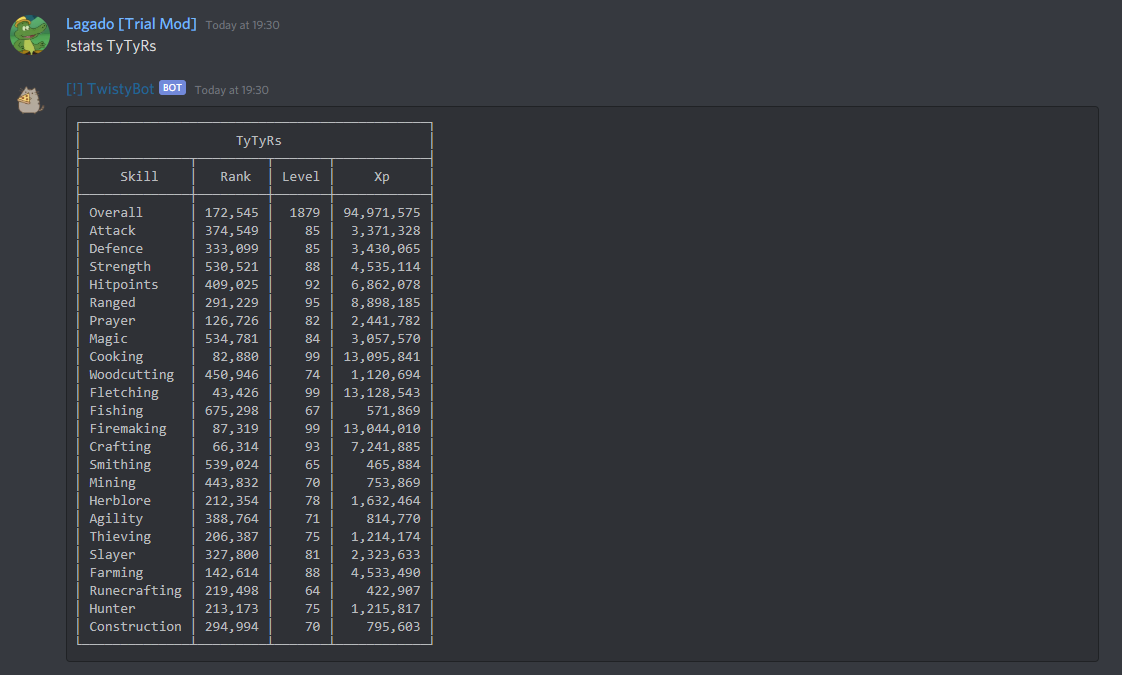Click Agility xp 814,770
This screenshot has height=675, width=1122.
point(394,518)
